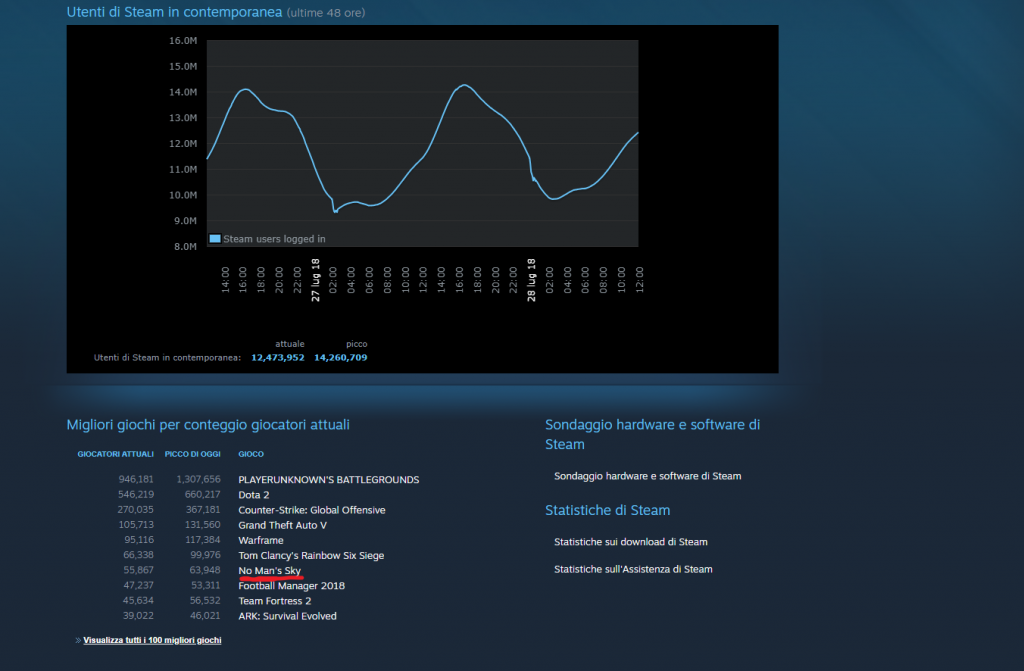Click the 27 lug 18 date marker
1024x671 pixels.
(x=316, y=280)
